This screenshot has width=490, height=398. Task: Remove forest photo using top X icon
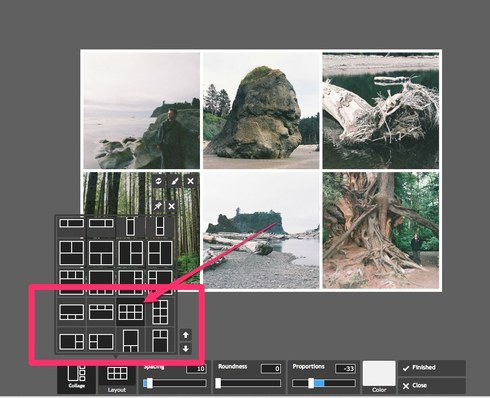(190, 181)
